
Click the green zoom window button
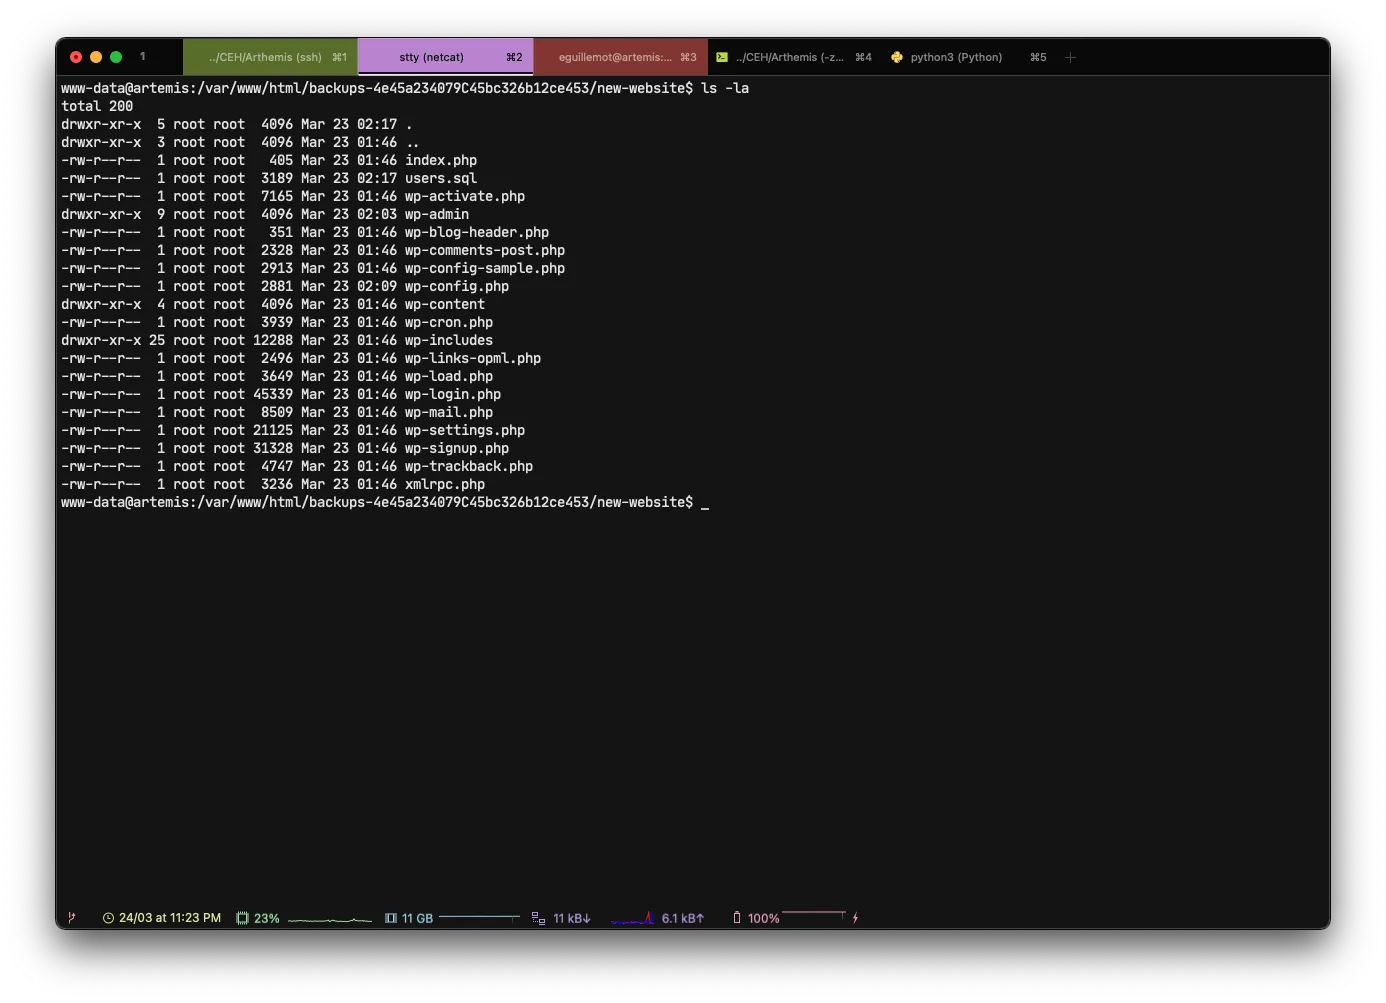[116, 57]
